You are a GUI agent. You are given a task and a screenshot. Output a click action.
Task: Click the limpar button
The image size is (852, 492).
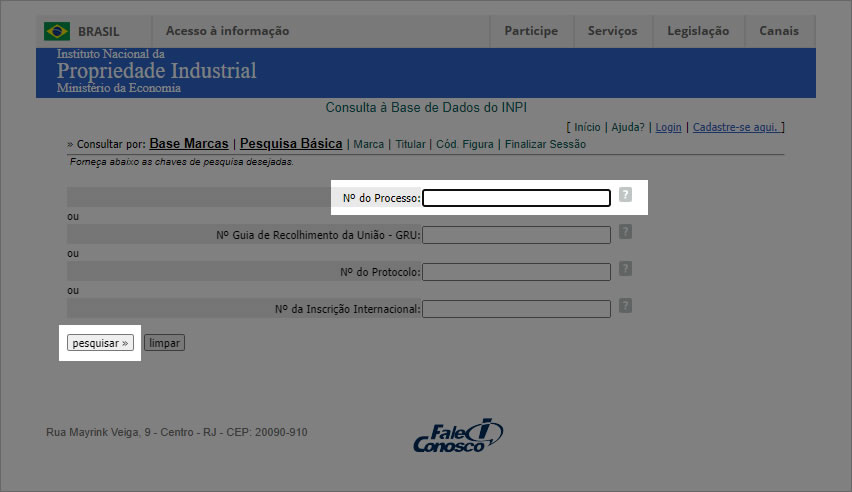coord(164,343)
